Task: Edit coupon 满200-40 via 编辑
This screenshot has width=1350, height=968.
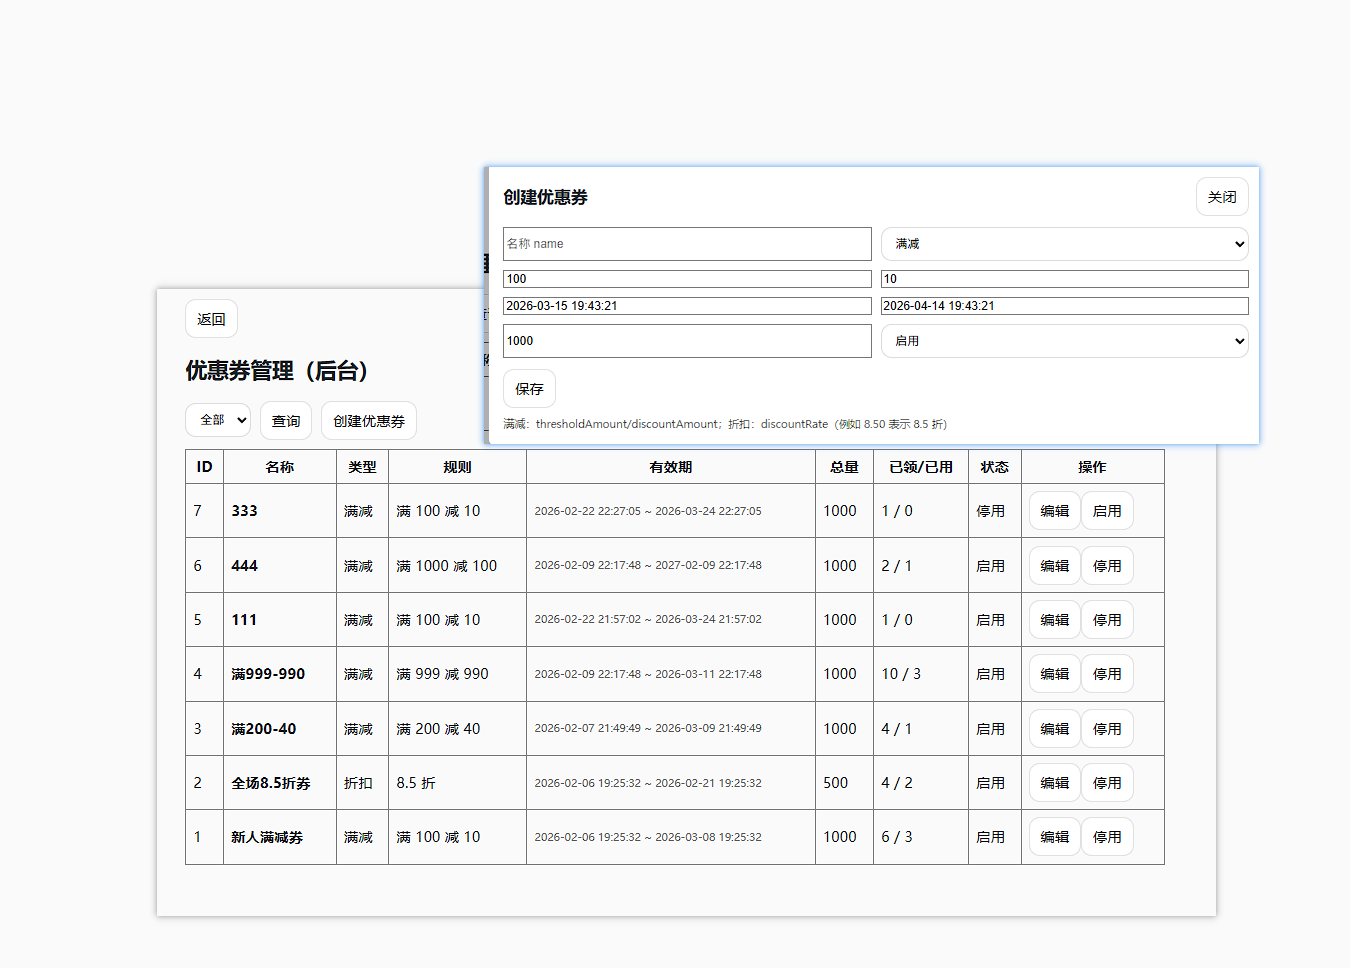Action: coord(1055,729)
